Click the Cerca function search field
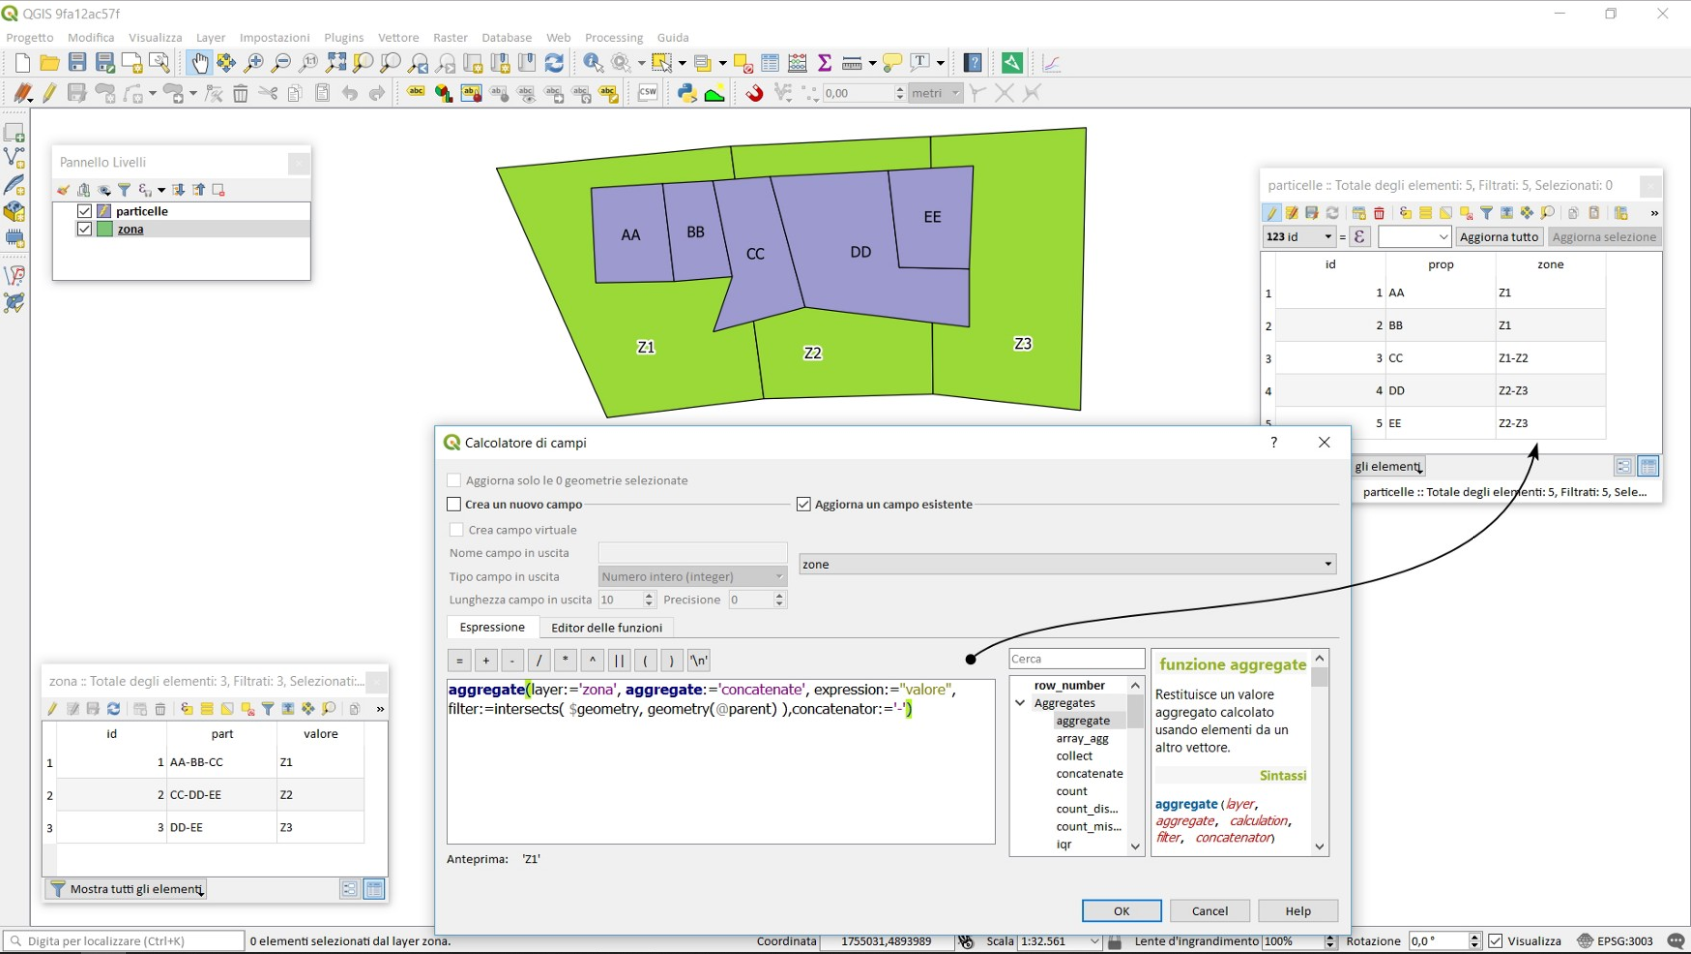 click(1076, 659)
